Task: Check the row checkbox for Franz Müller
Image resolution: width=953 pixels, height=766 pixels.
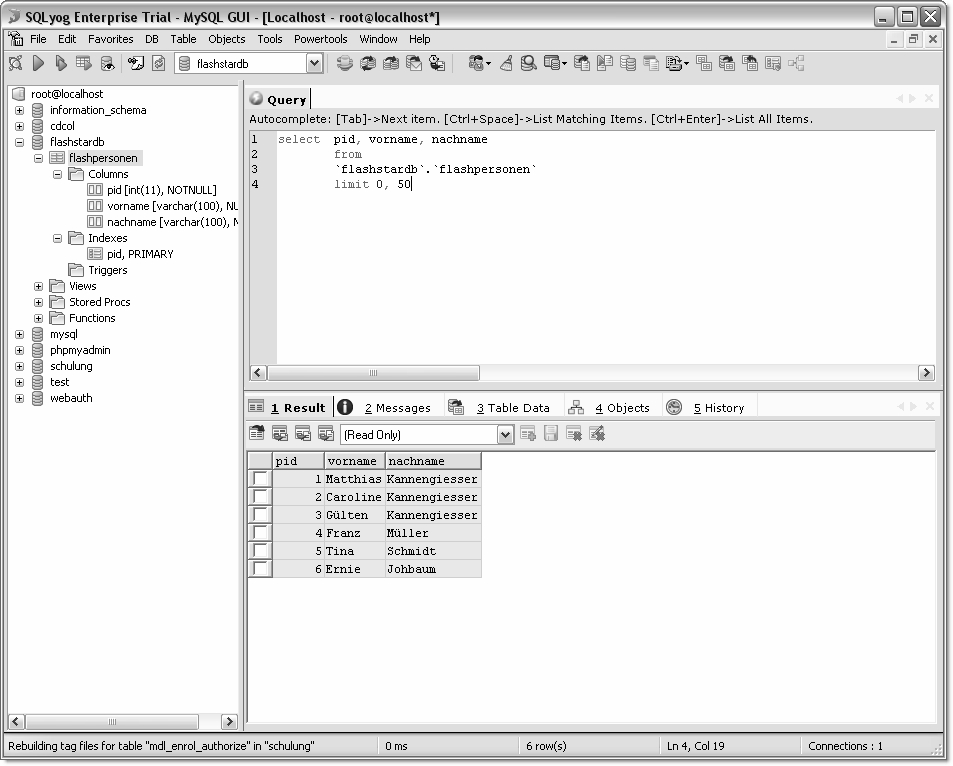Action: coord(260,533)
